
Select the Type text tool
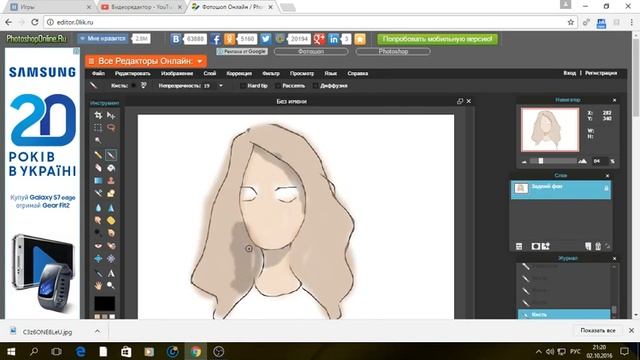[111, 273]
